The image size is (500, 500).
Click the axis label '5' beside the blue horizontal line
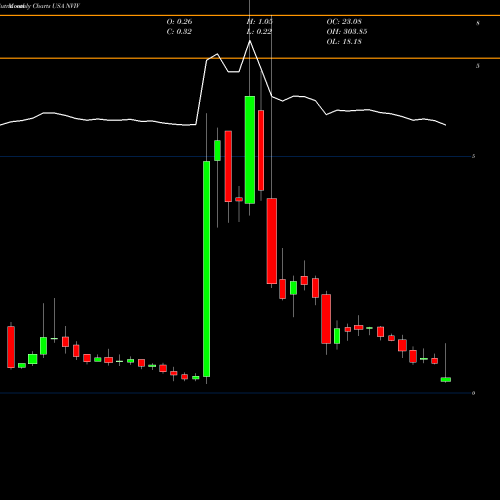(x=473, y=156)
